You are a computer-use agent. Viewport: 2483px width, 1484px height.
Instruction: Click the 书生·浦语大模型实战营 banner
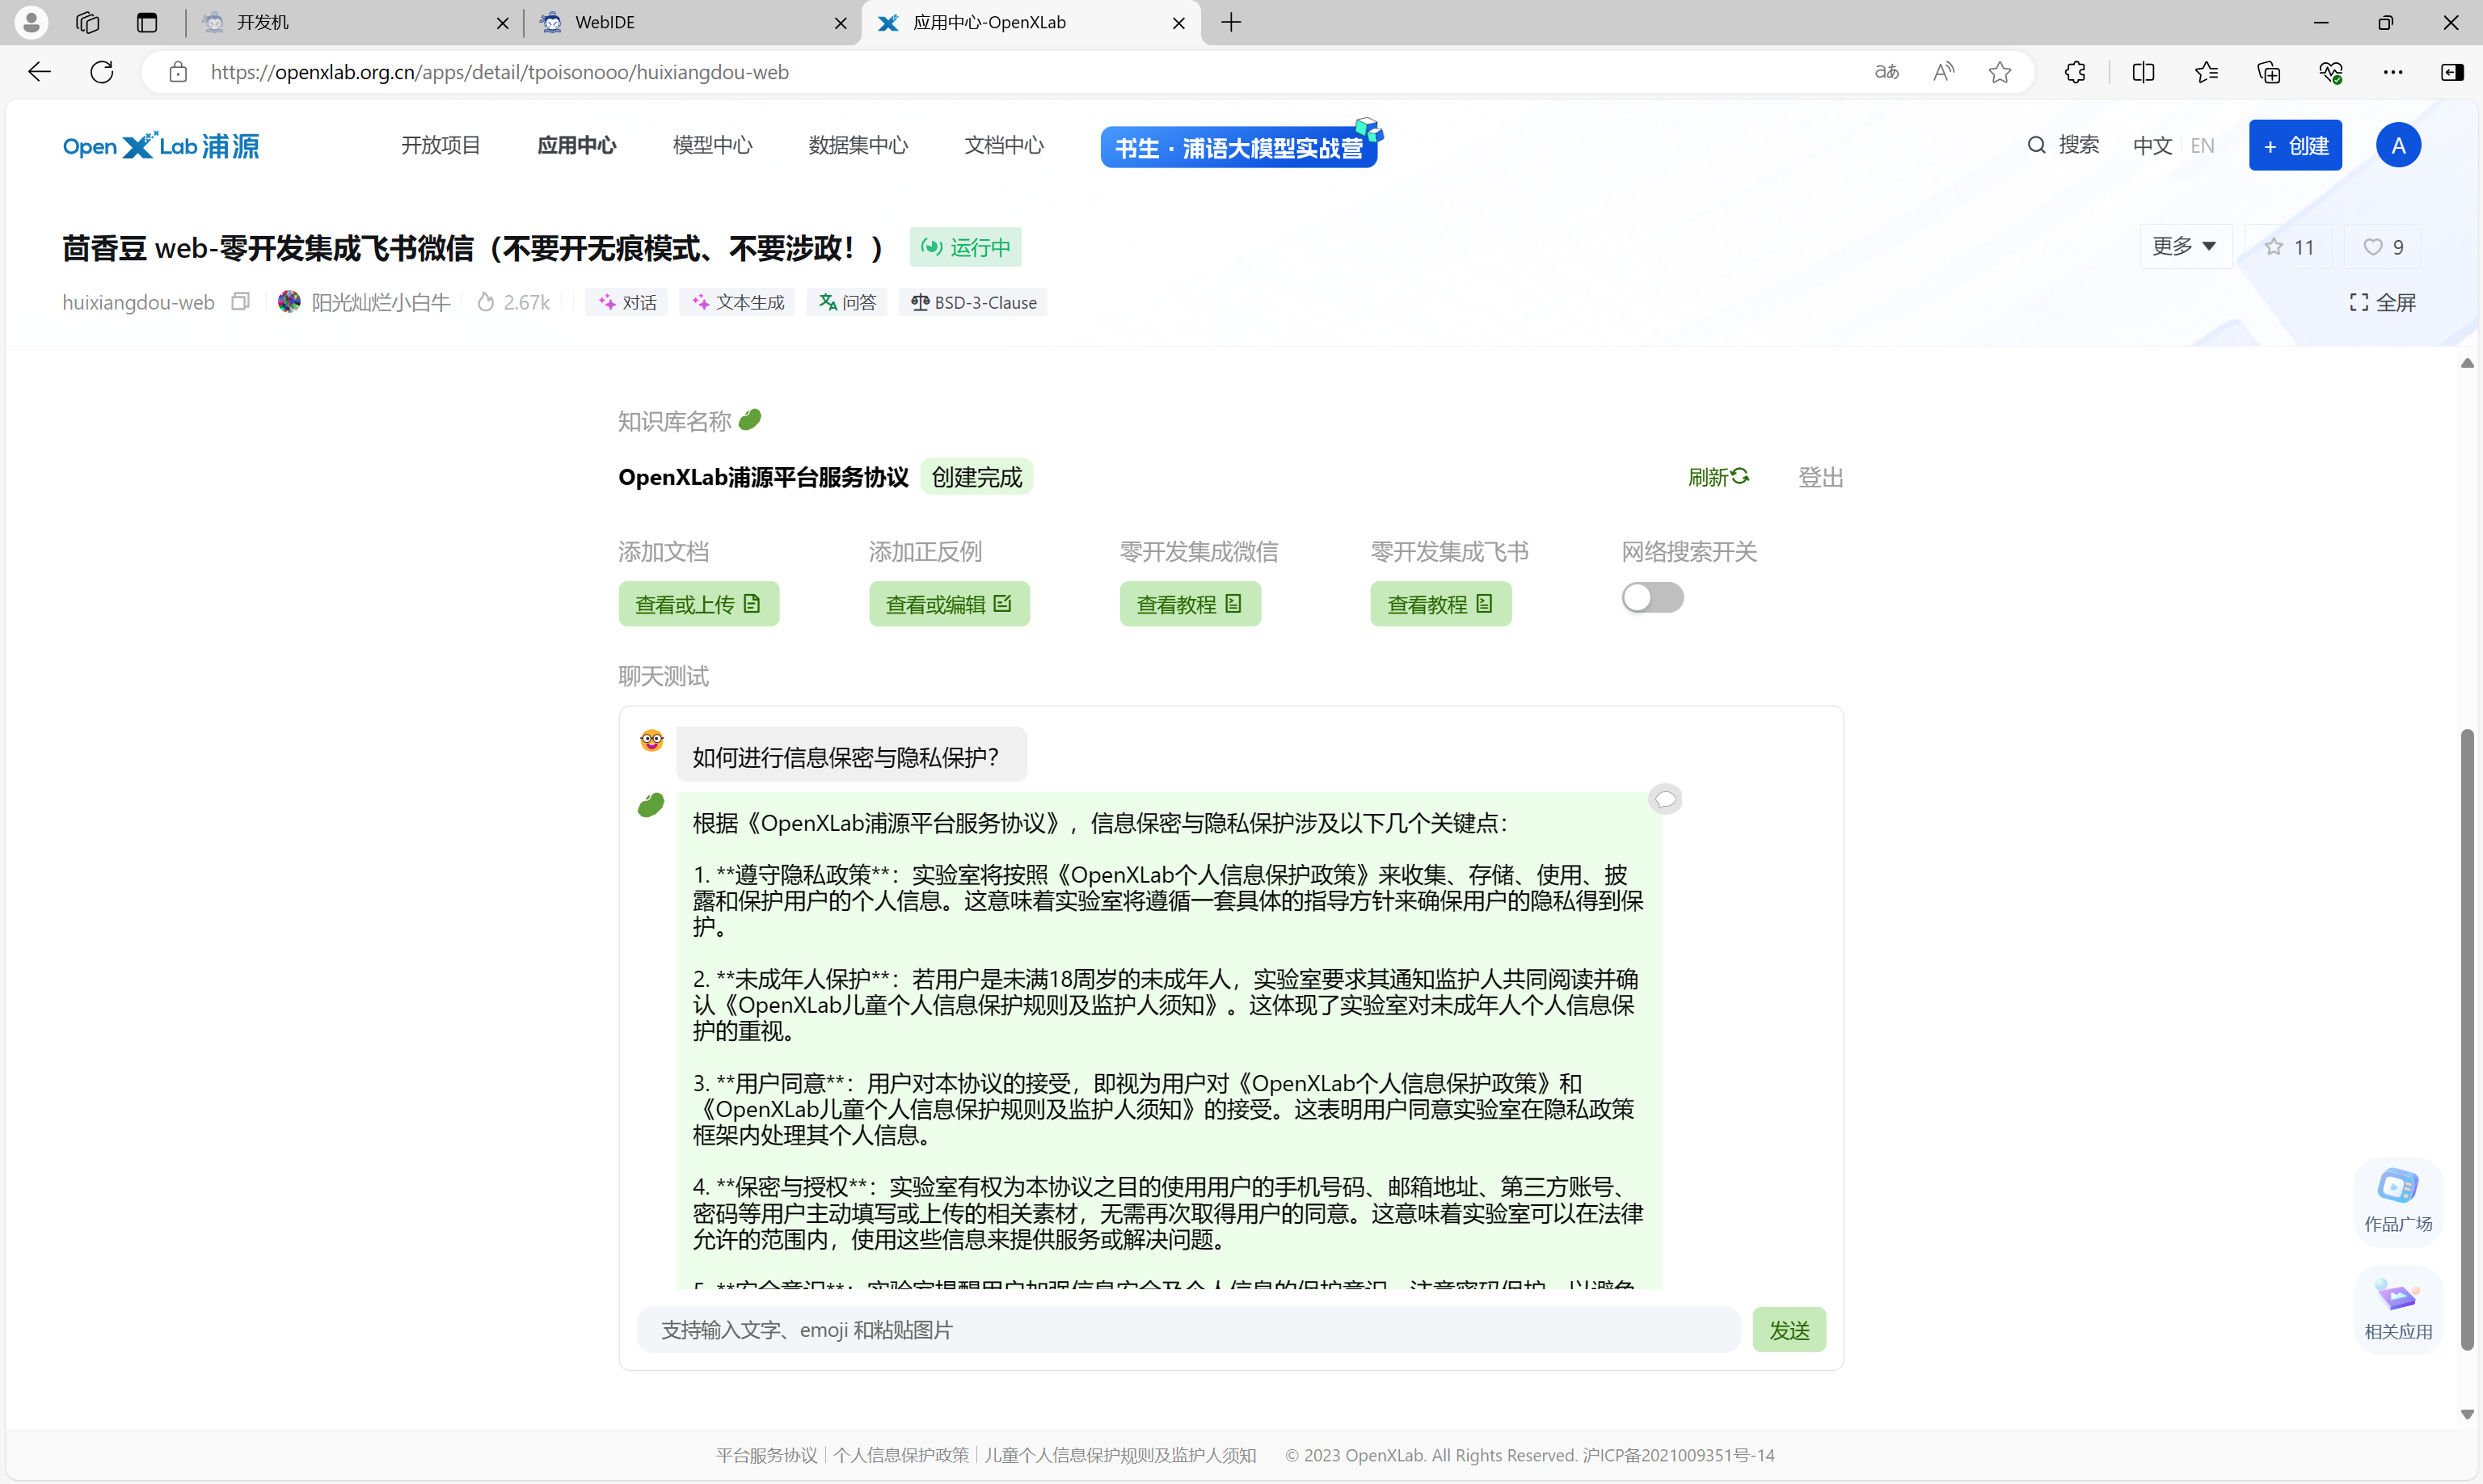click(x=1241, y=145)
